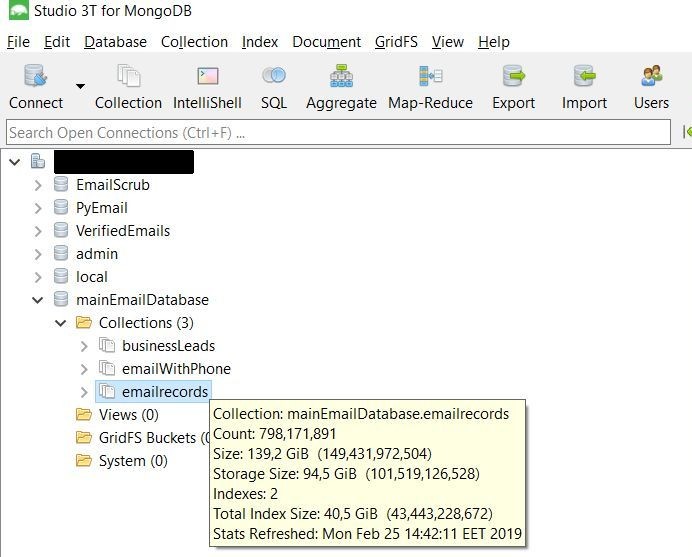The height and width of the screenshot is (557, 692).
Task: Click the Connect toolbar icon
Action: tap(36, 77)
